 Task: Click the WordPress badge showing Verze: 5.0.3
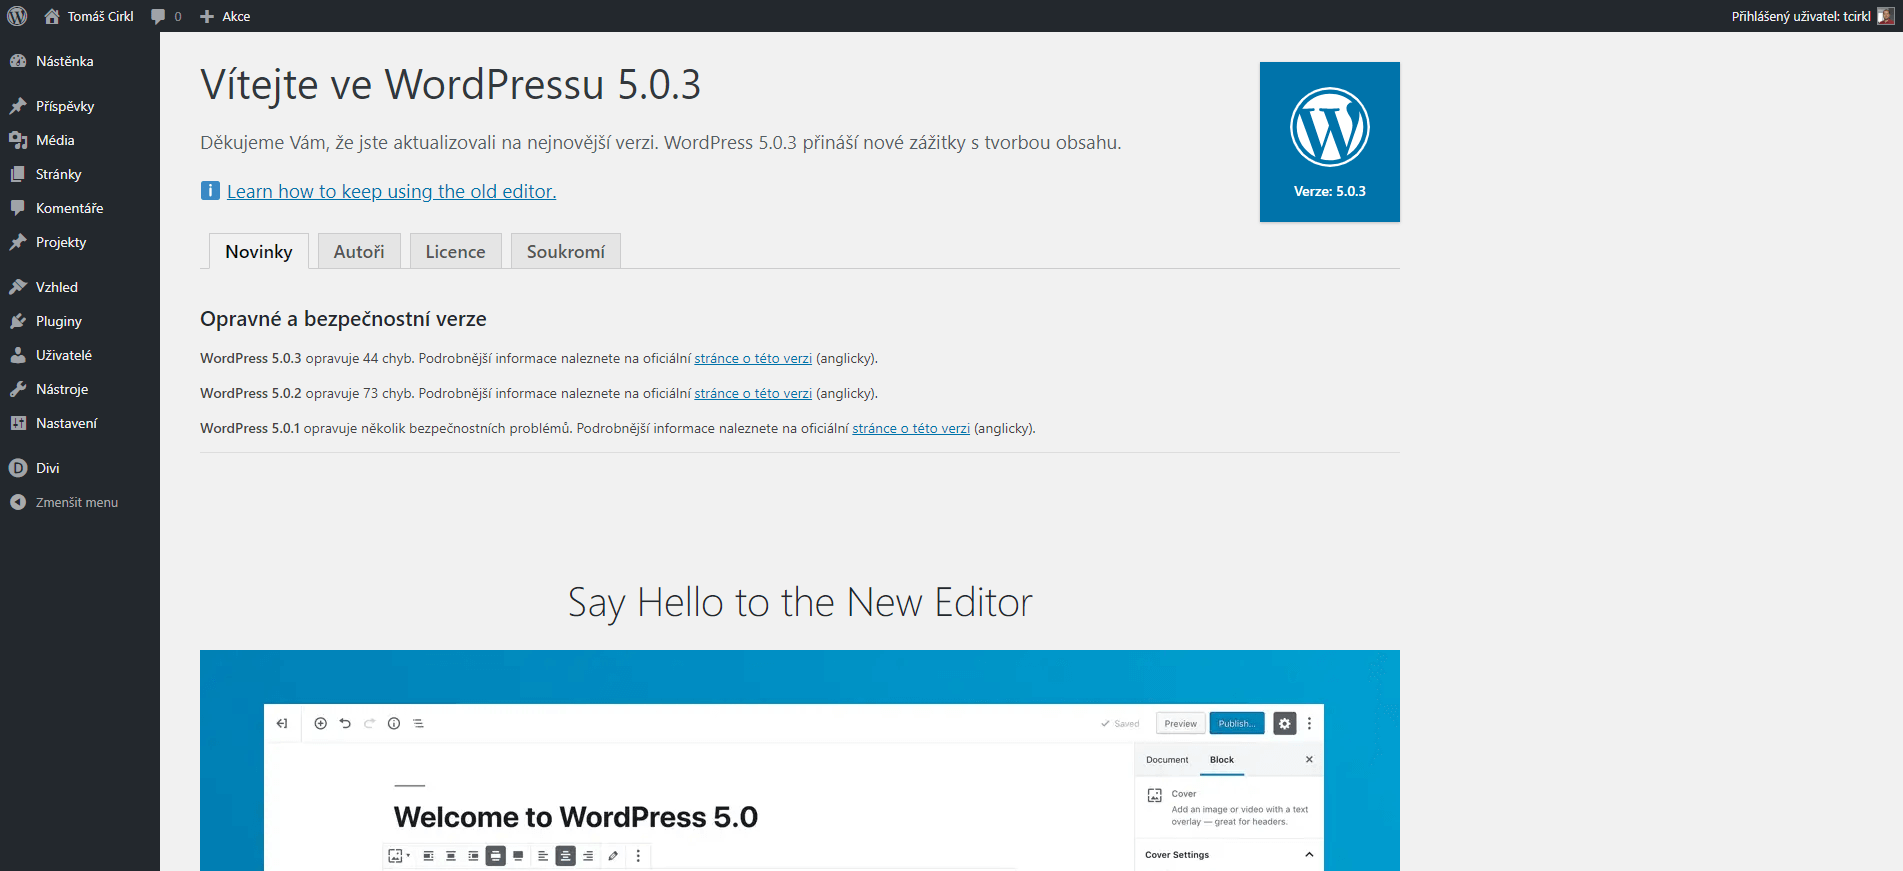[1330, 142]
